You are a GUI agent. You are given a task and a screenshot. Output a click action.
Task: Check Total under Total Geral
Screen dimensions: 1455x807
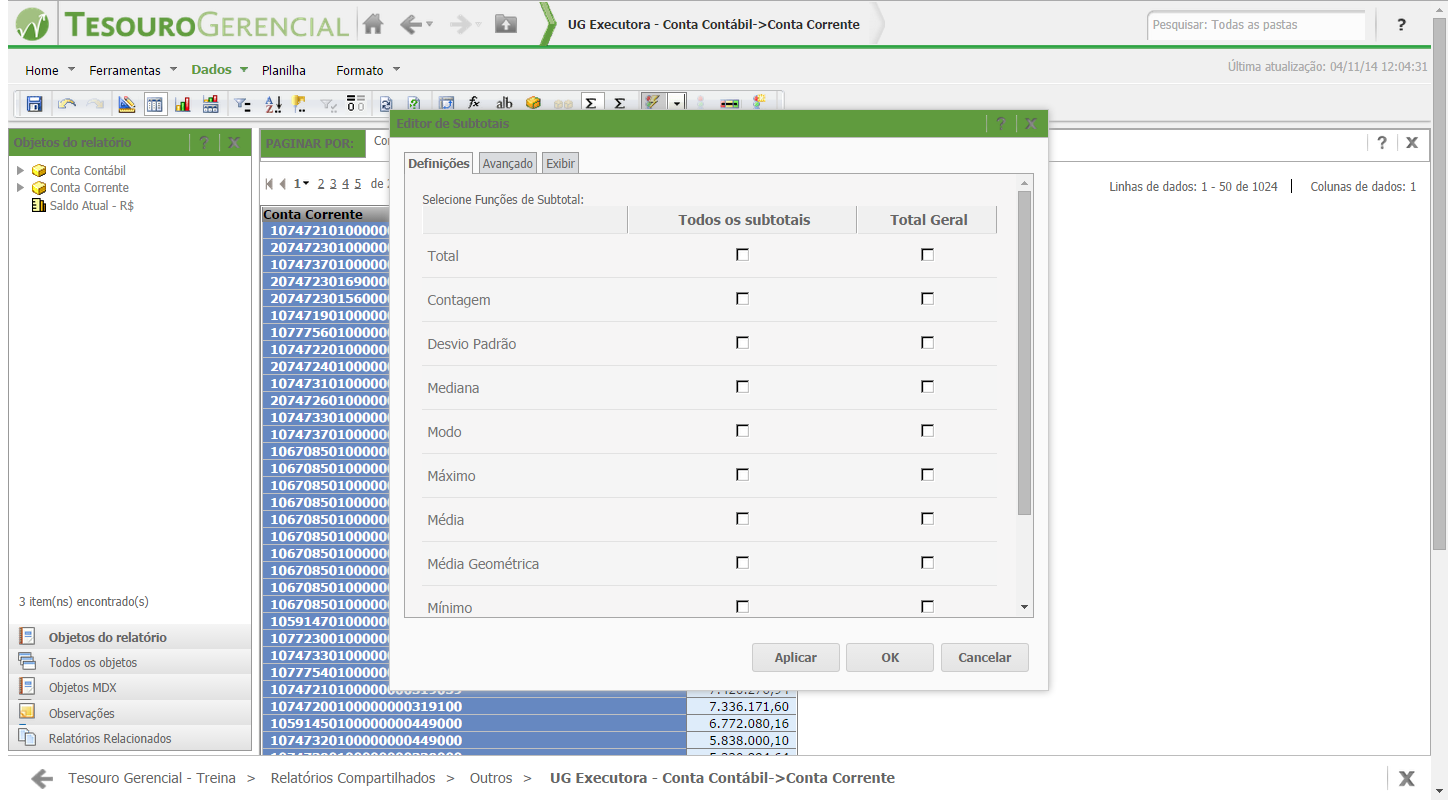[x=927, y=255]
